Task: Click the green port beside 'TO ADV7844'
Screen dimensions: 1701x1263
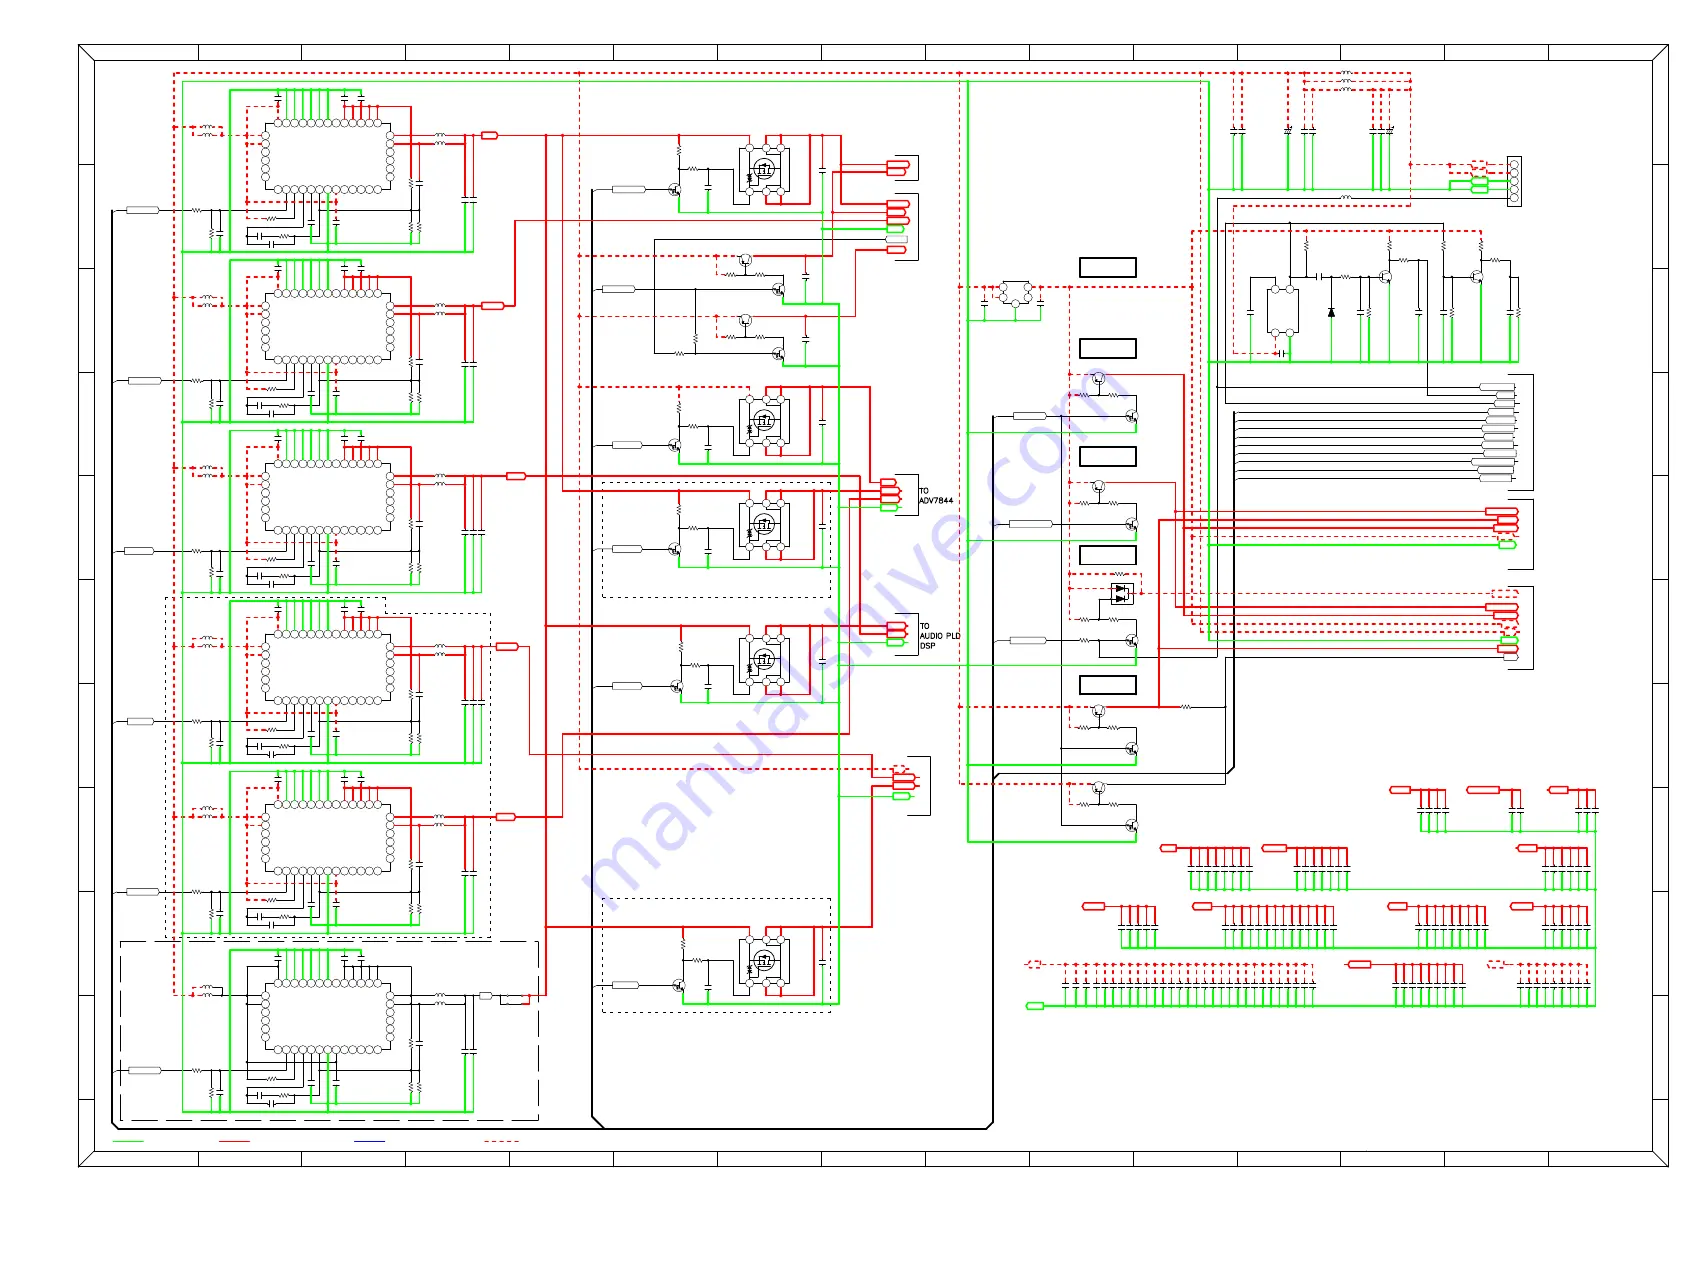Action: (889, 508)
